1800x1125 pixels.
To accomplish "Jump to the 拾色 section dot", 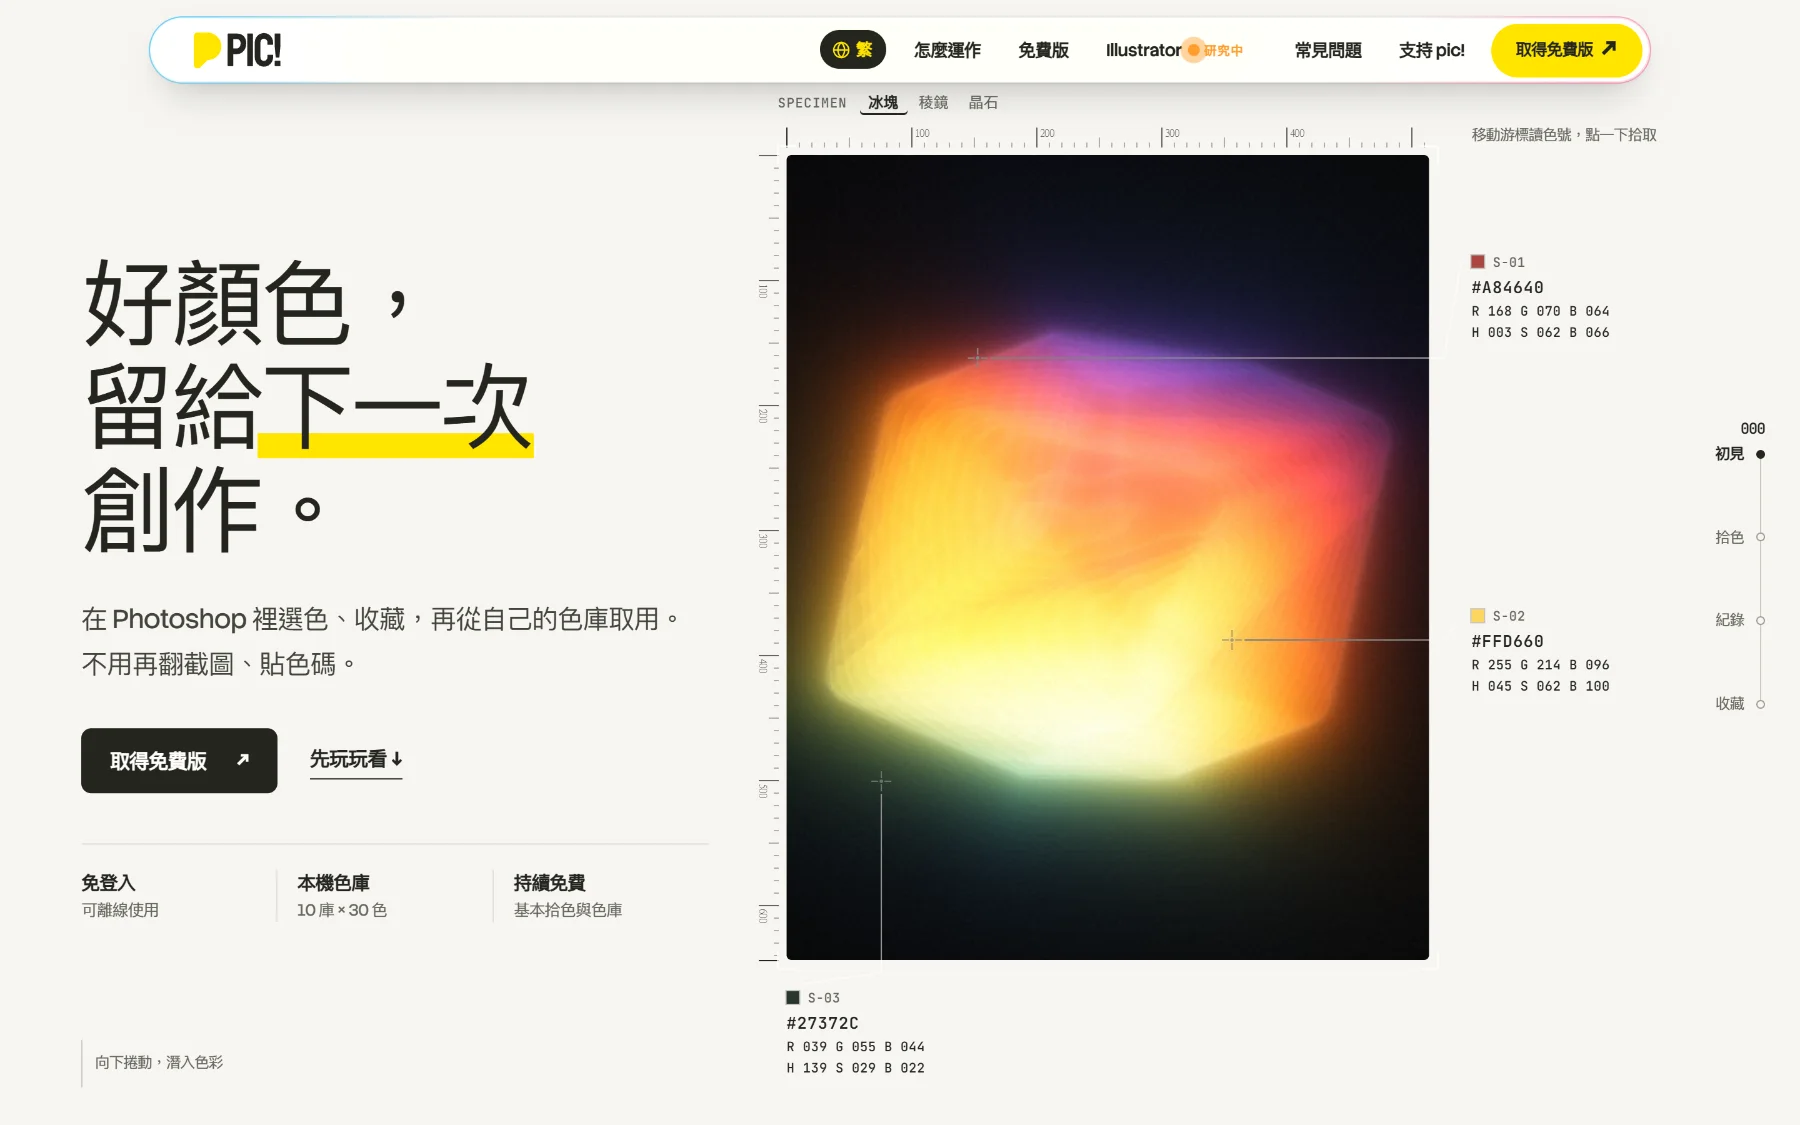I will [1761, 537].
